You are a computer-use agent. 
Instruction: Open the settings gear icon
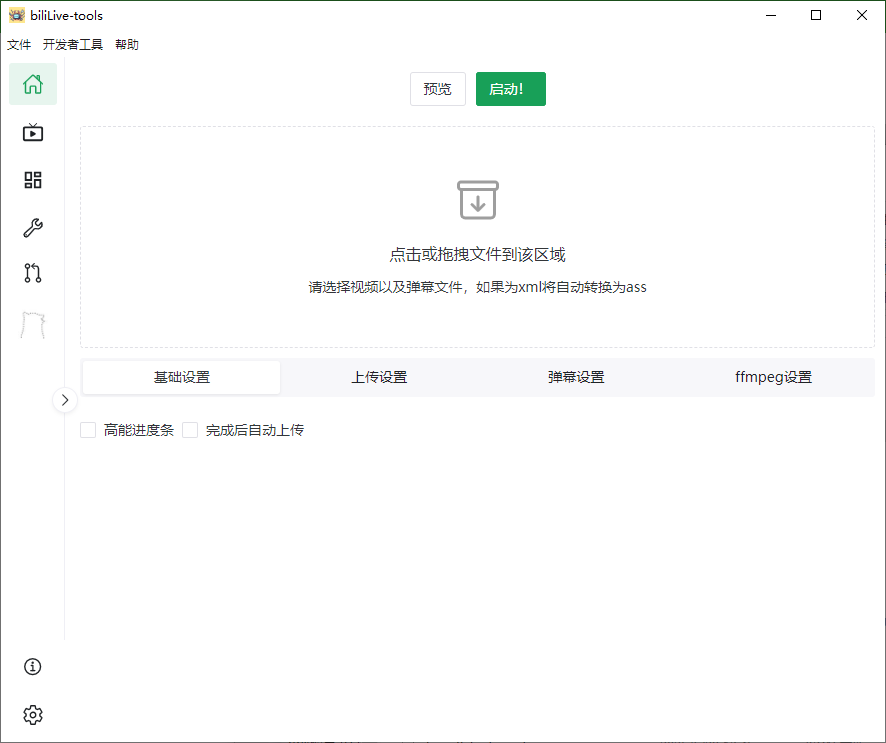pyautogui.click(x=33, y=715)
